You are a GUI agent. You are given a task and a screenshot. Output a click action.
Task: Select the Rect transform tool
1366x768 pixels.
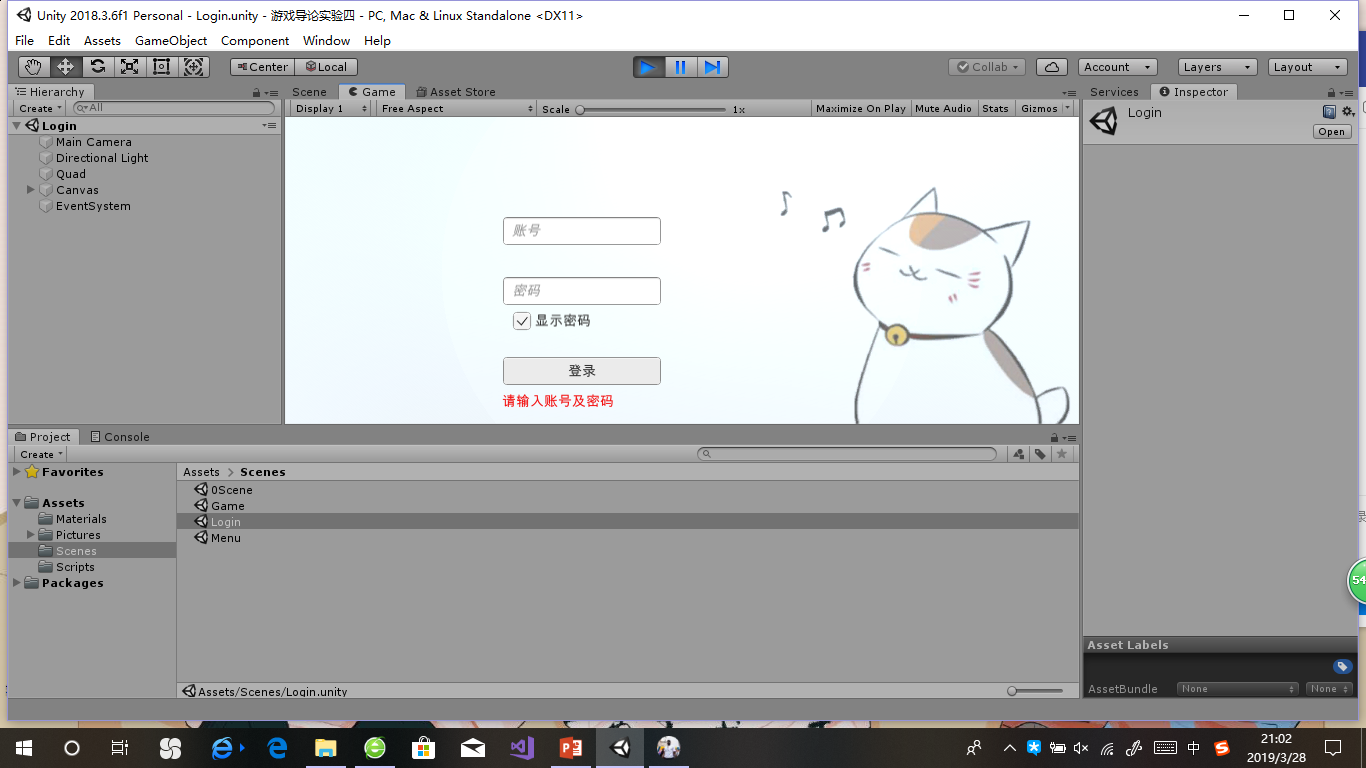(161, 66)
